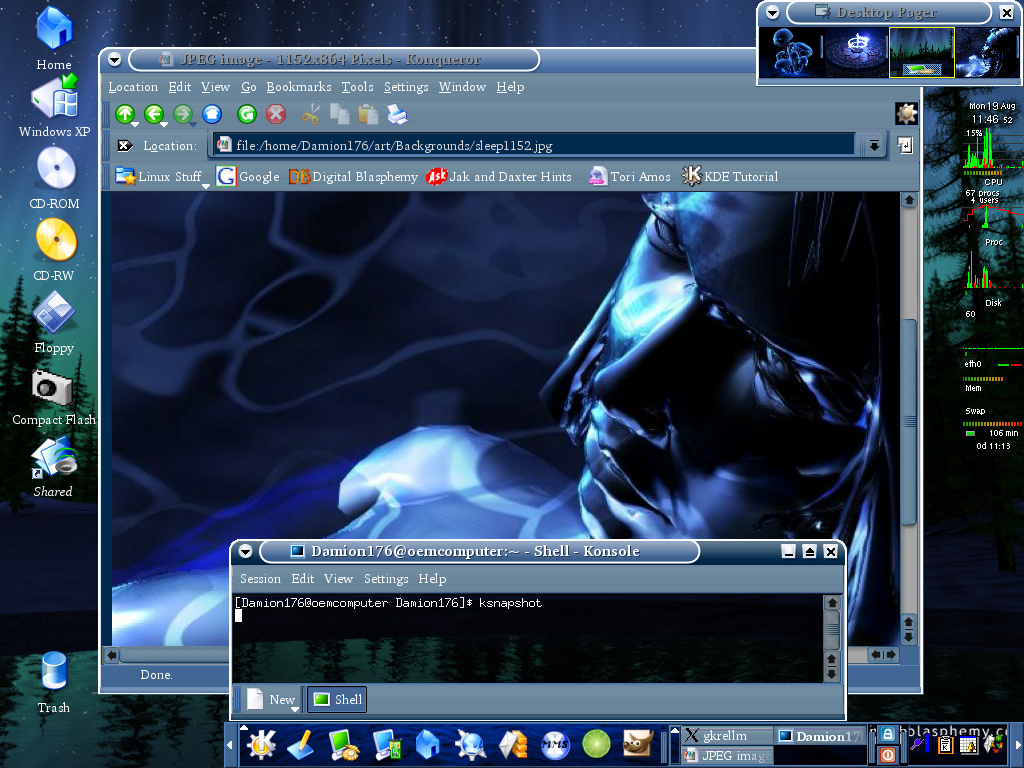Screen dimensions: 1024x768
Task: Switch to the Damion176 Konsole taskbar entry
Action: pyautogui.click(x=822, y=736)
